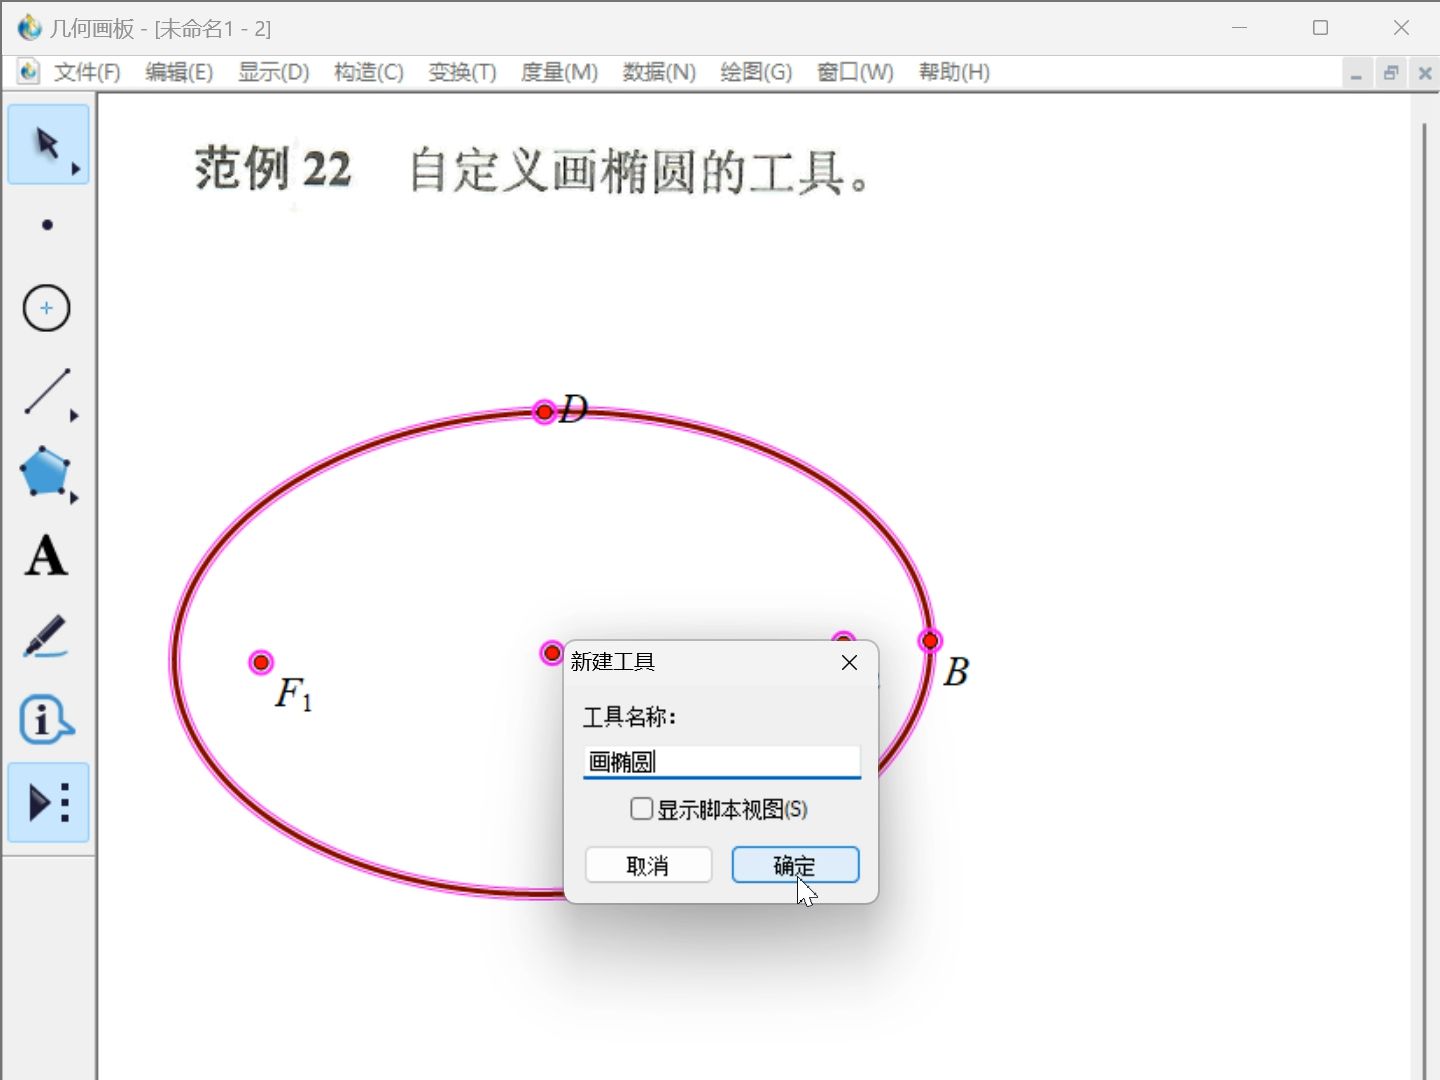Open the 编辑(E) menu

click(179, 72)
